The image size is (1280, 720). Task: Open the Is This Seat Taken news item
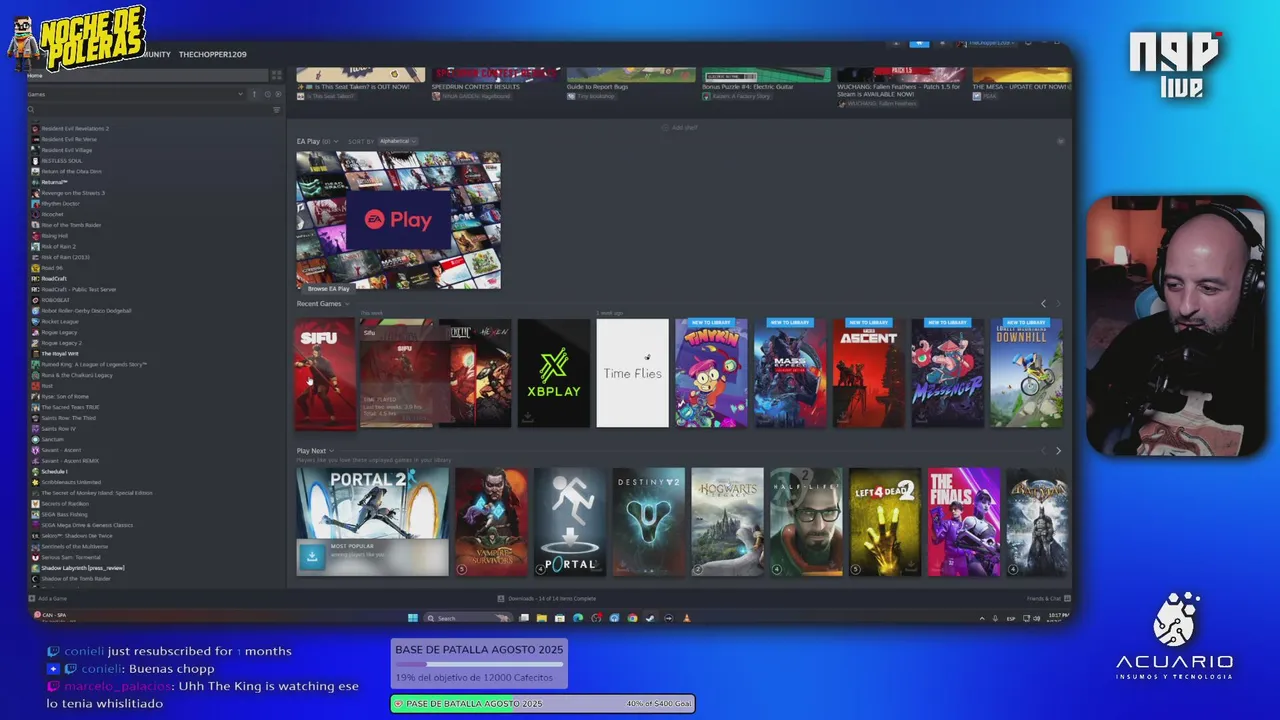point(361,84)
